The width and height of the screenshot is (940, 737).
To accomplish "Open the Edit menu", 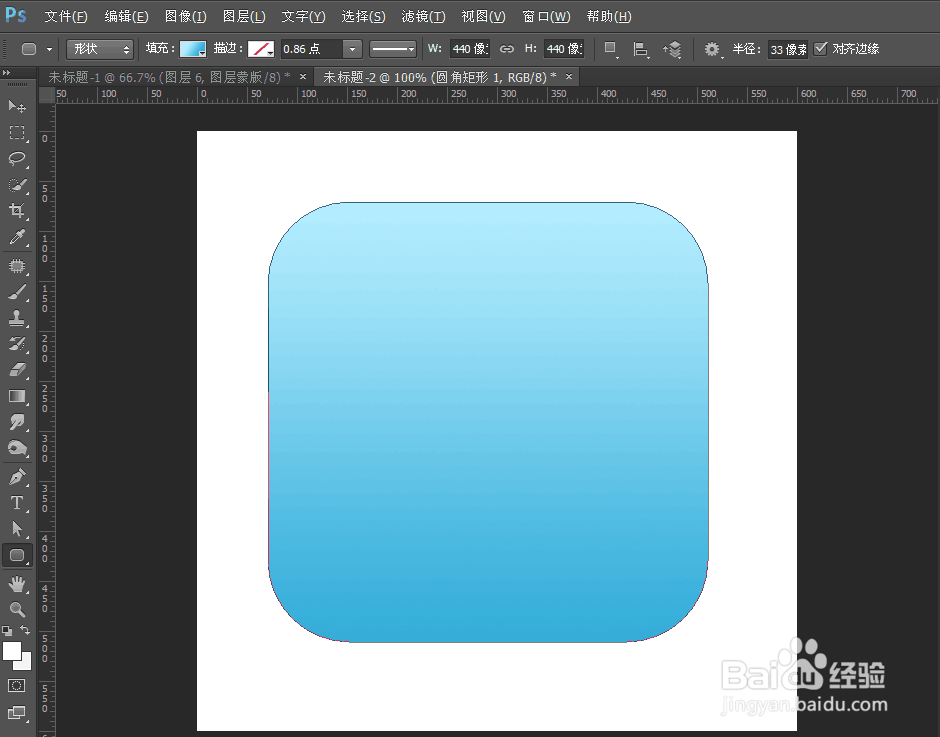I will (x=126, y=16).
